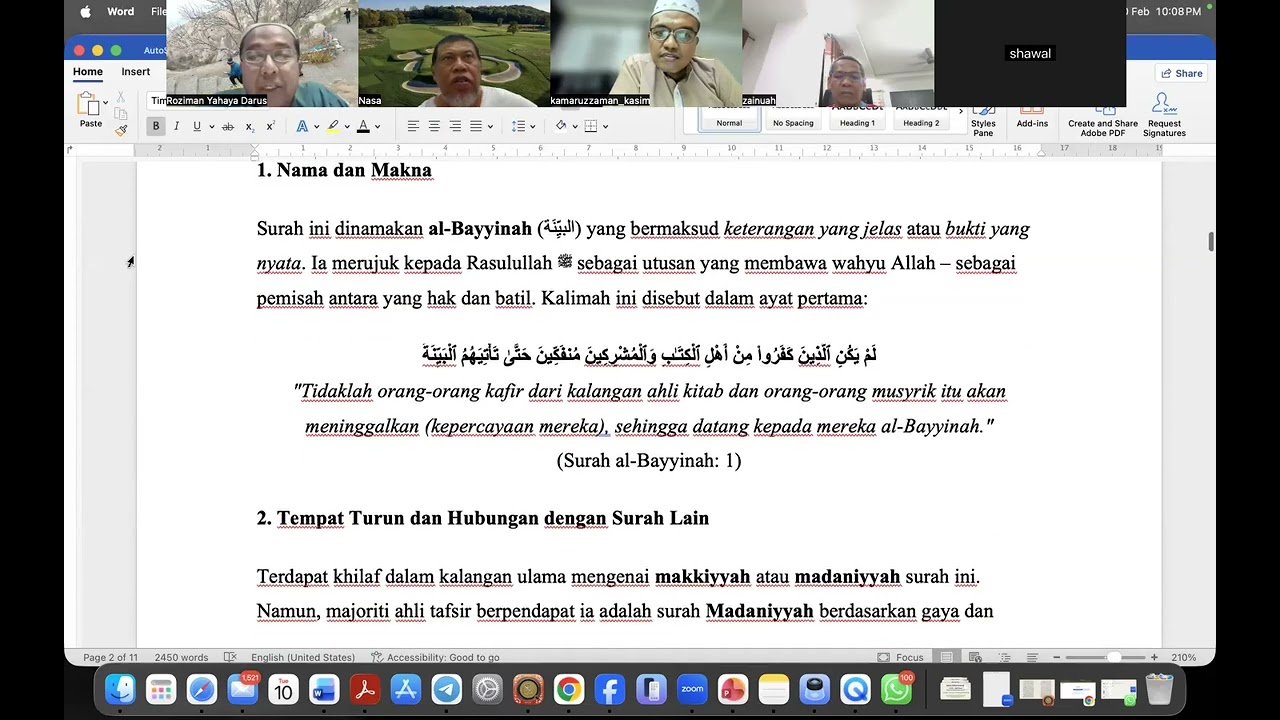Viewport: 1280px width, 720px height.
Task: Open the spelling proofing icon in status bar
Action: [x=230, y=657]
